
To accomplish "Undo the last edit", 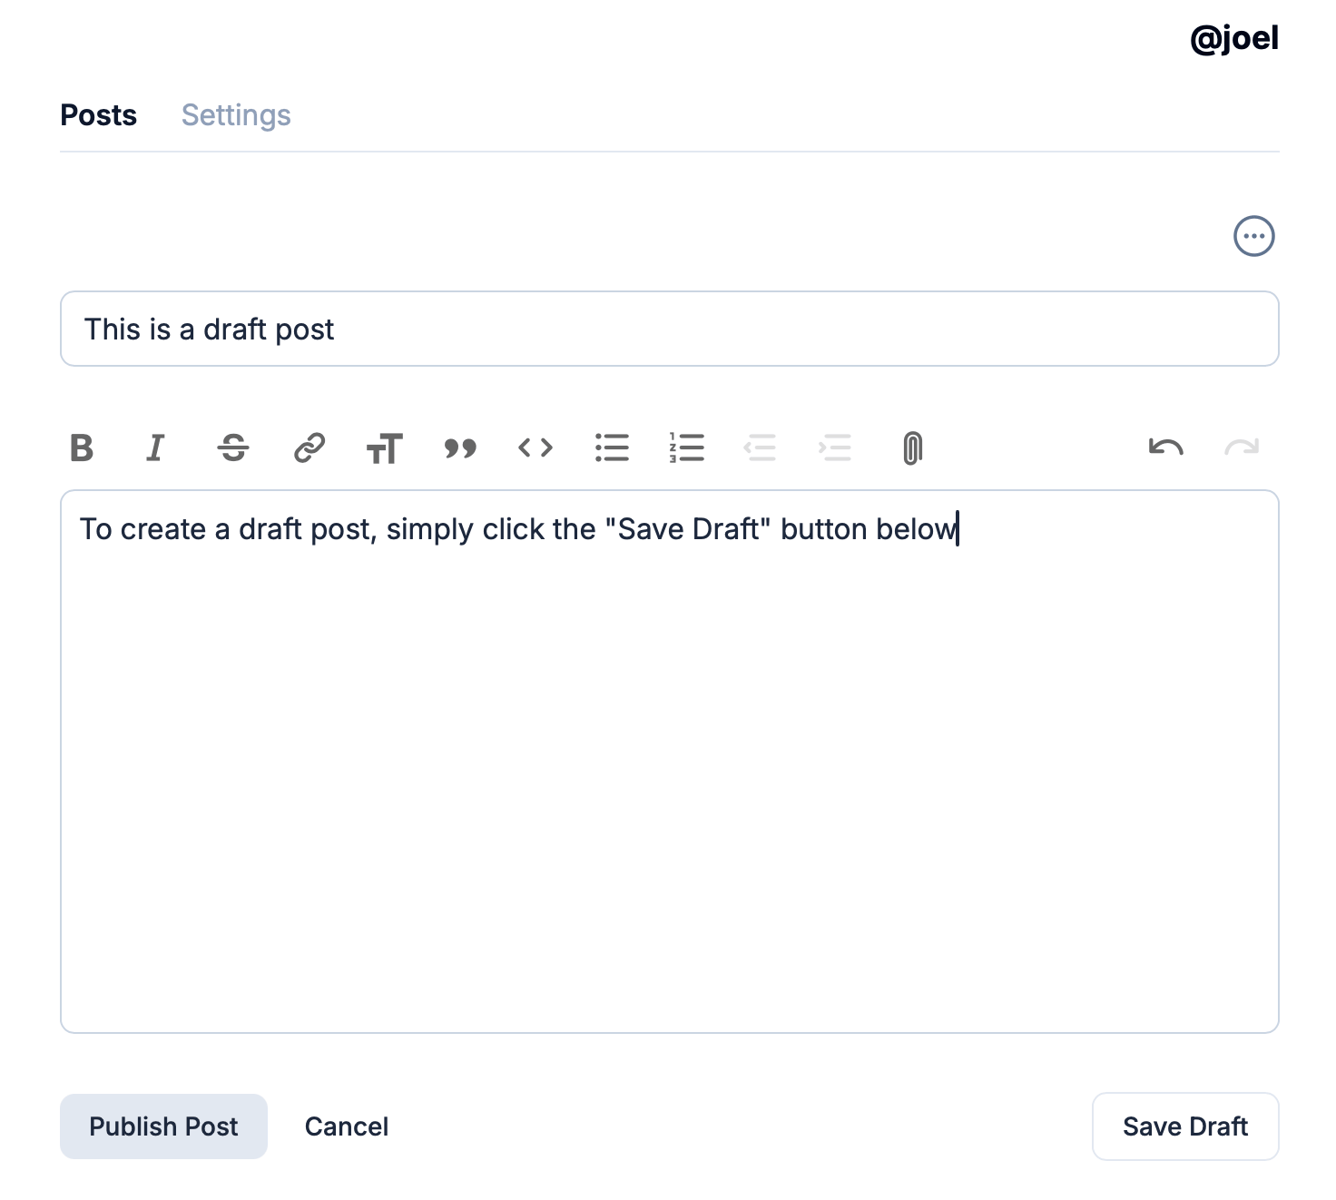I will (x=1166, y=448).
